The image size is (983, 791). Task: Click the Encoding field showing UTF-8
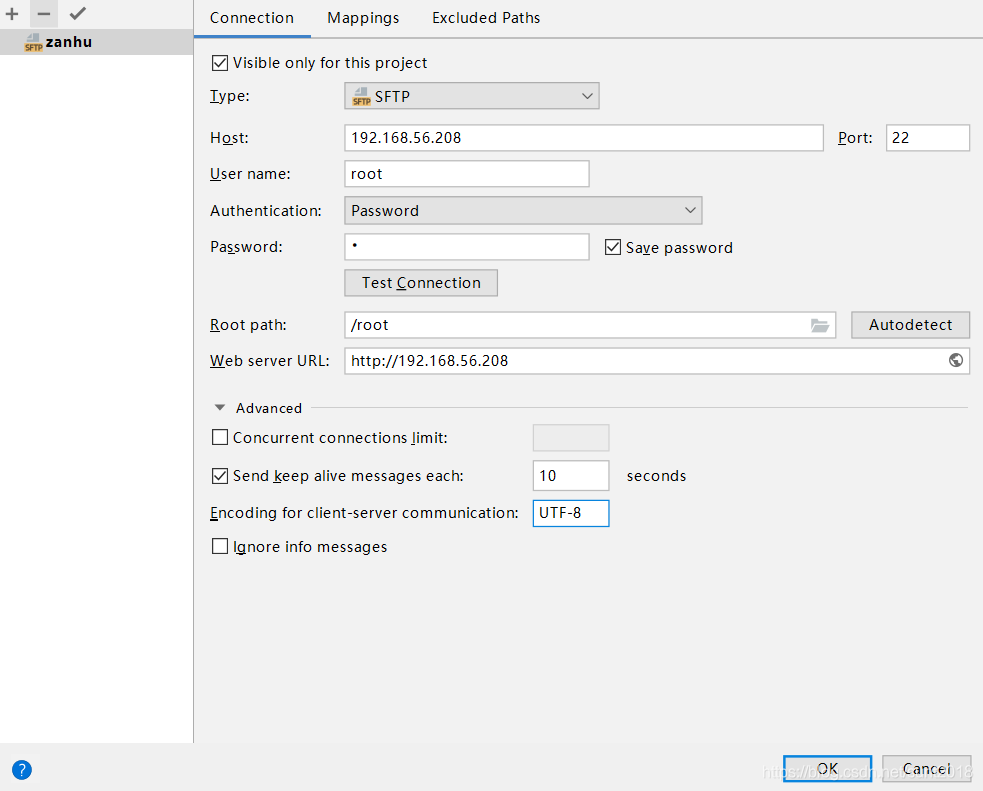tap(570, 513)
